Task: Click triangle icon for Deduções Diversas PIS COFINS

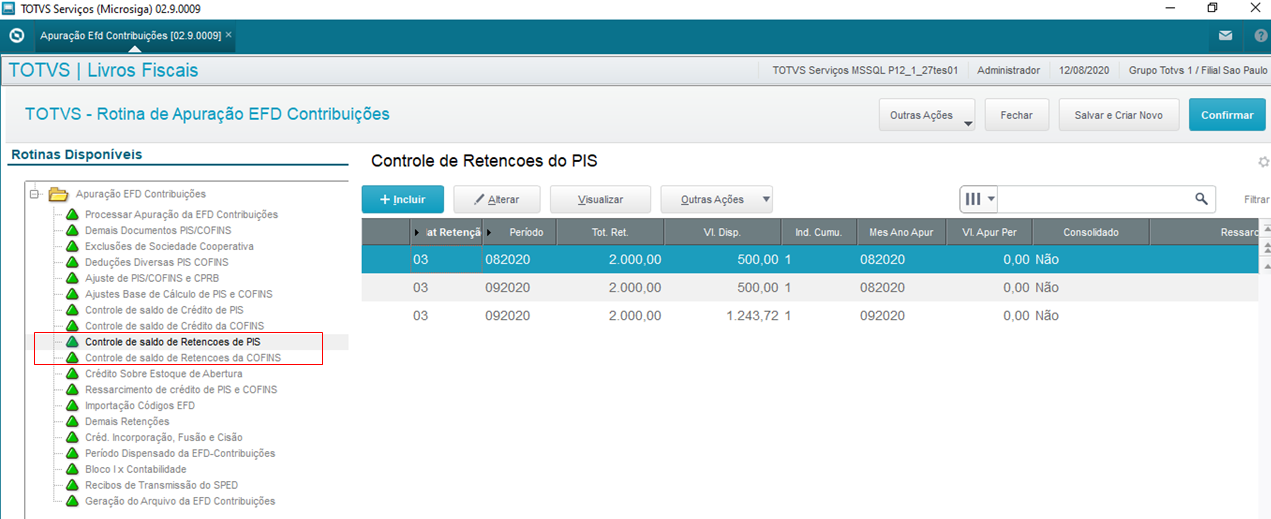Action: [72, 262]
